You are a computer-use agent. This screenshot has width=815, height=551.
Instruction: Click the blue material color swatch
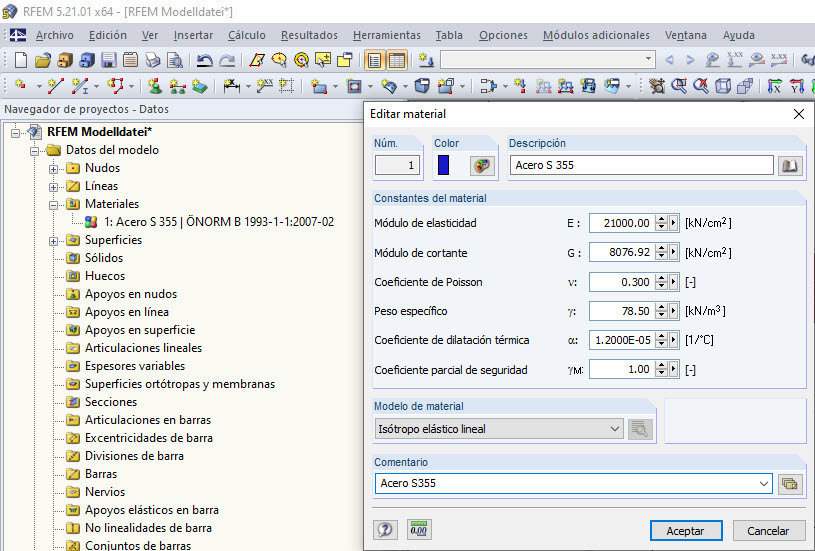pos(443,165)
